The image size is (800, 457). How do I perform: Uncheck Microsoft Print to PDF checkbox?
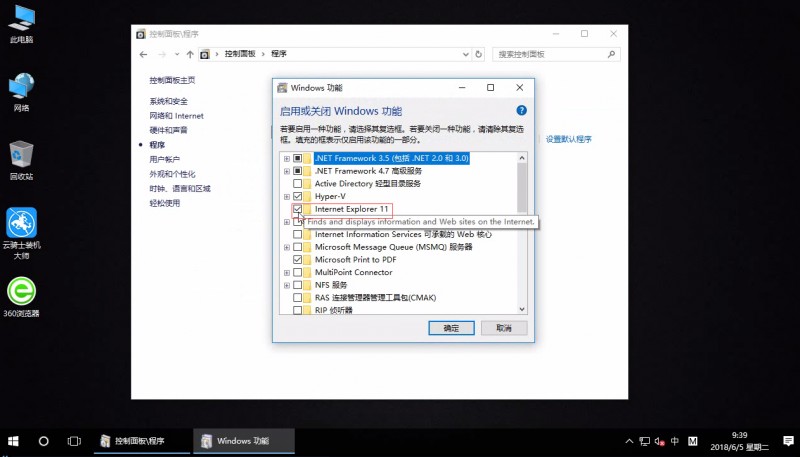[297, 260]
